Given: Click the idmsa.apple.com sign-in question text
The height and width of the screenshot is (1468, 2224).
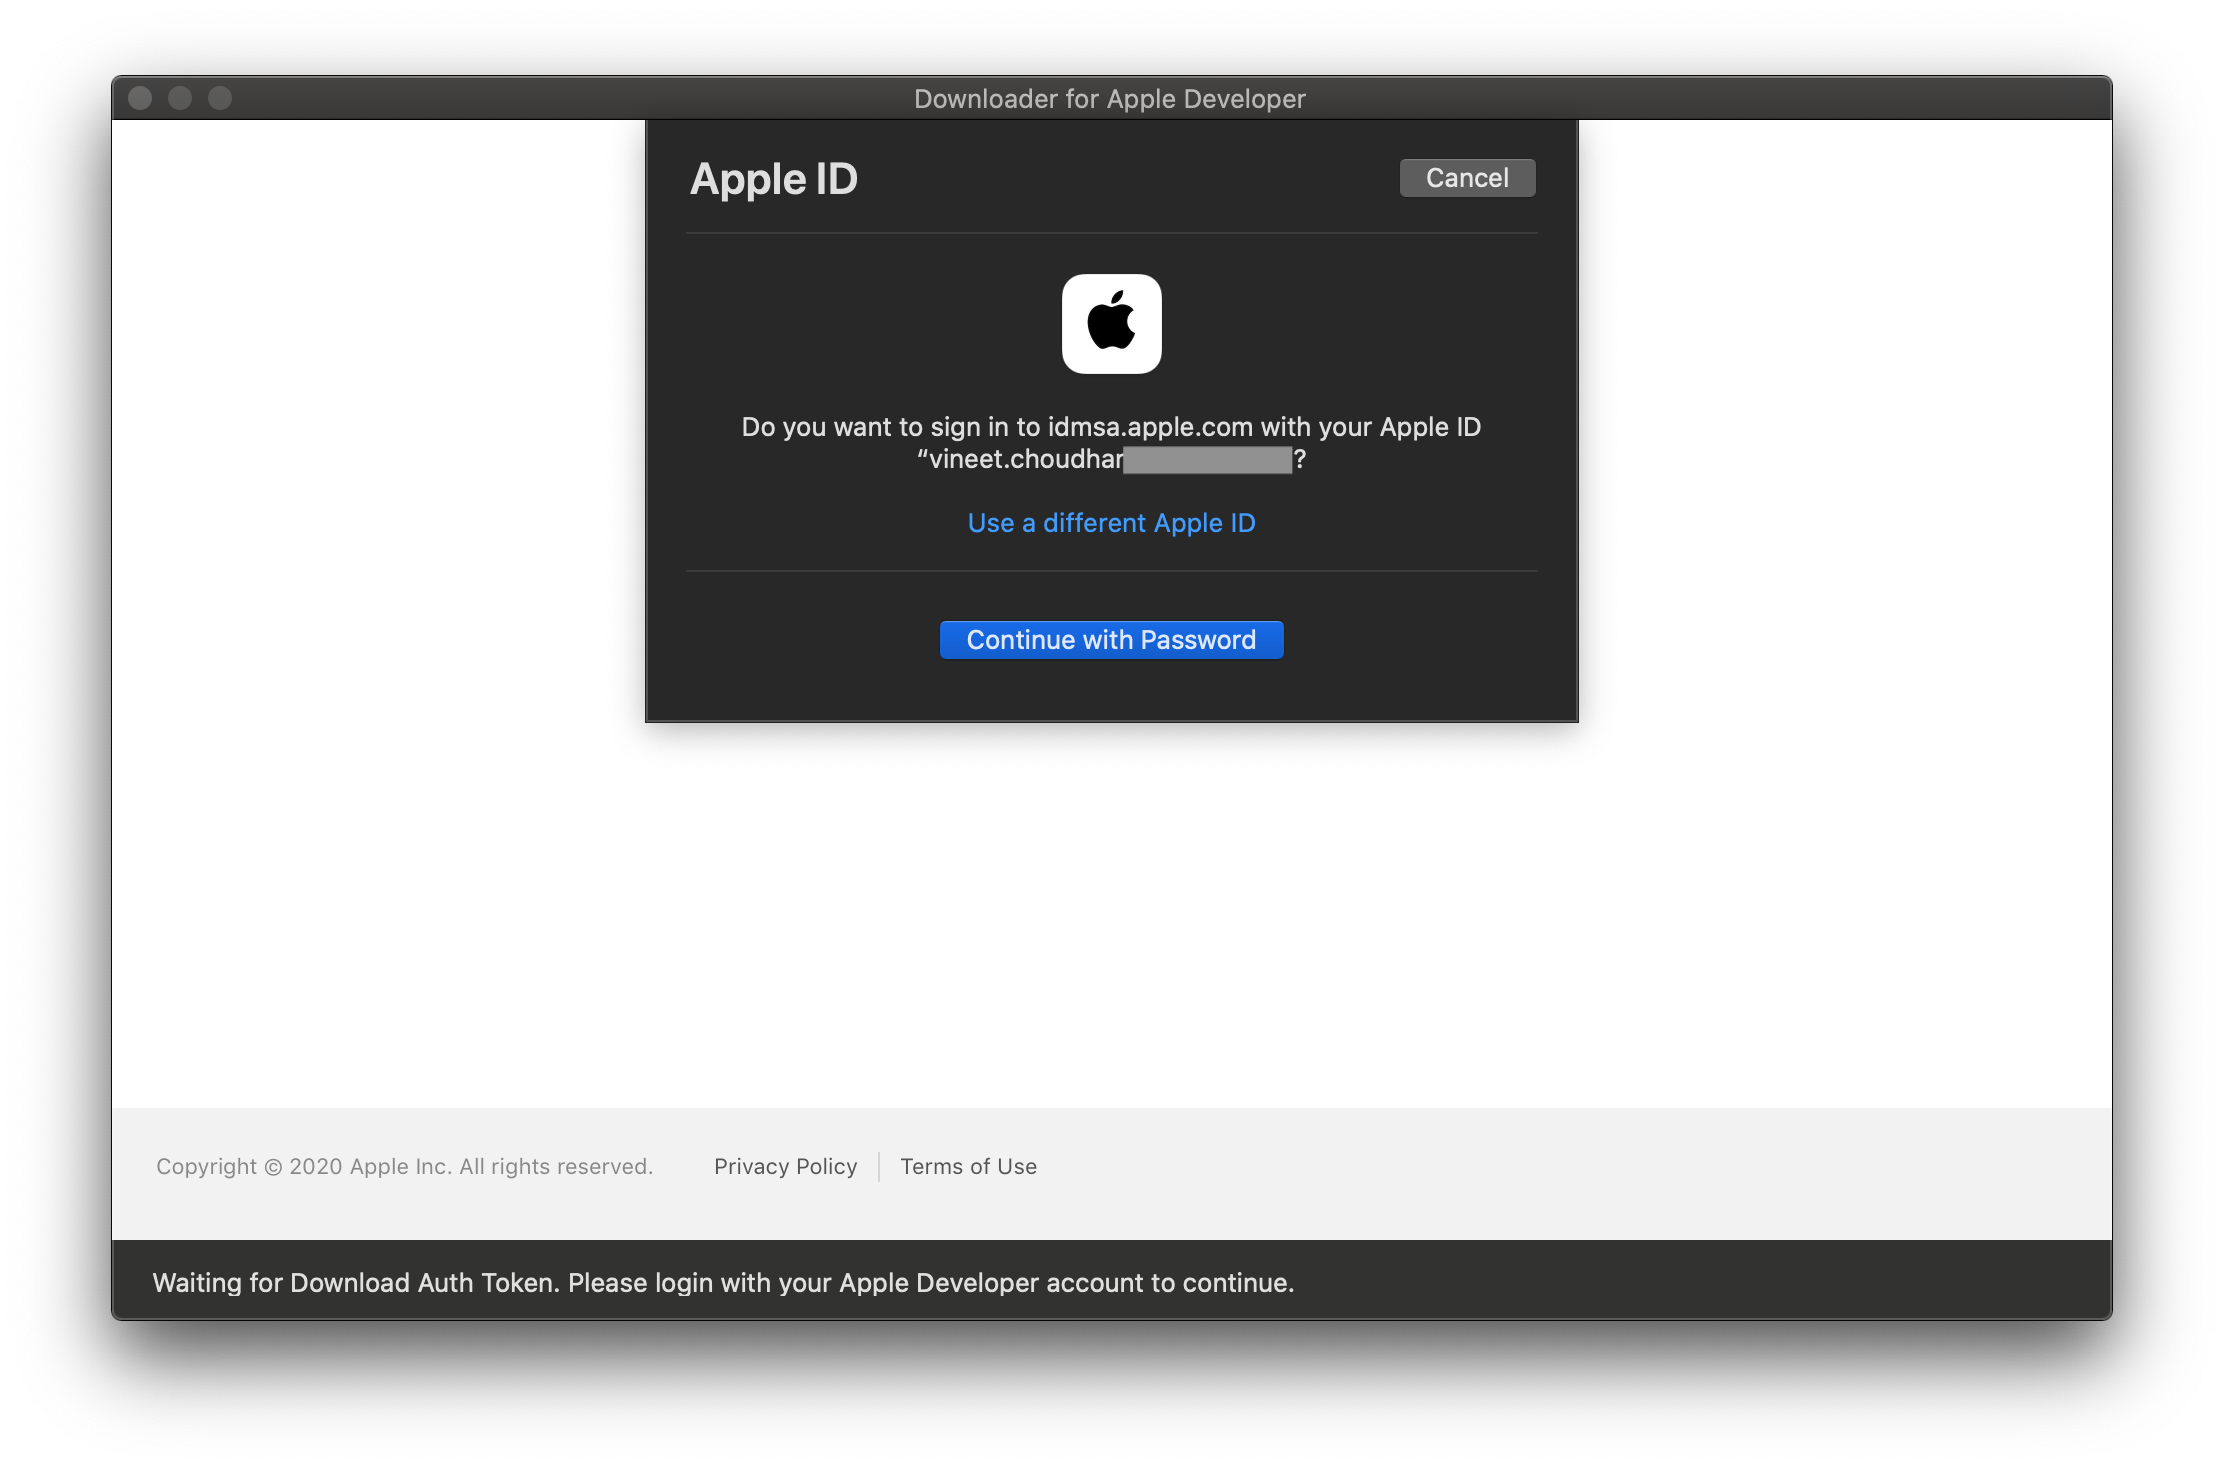Looking at the screenshot, I should [x=1110, y=427].
